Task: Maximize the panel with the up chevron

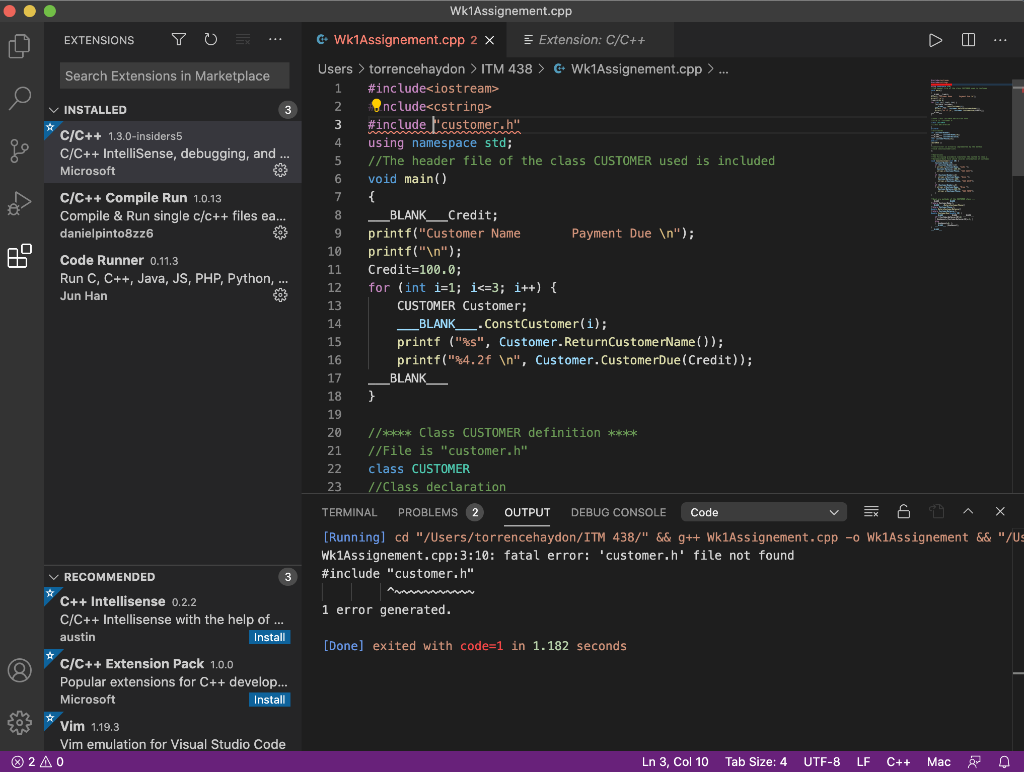Action: (x=968, y=512)
